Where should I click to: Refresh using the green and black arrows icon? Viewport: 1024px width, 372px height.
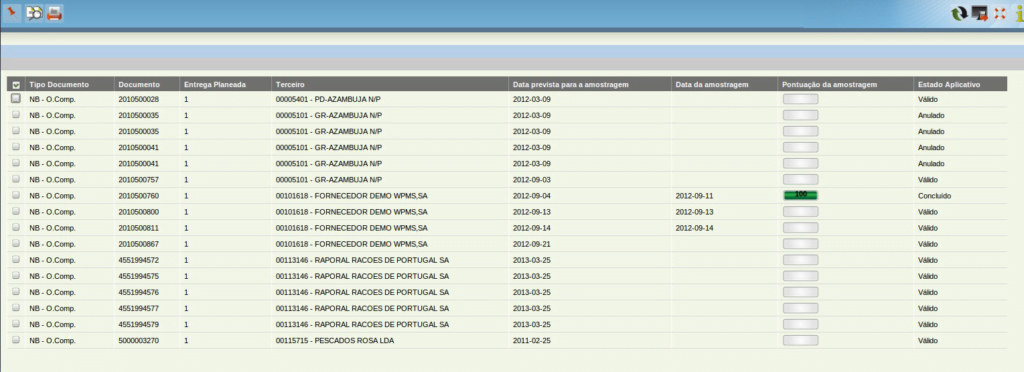[x=959, y=14]
